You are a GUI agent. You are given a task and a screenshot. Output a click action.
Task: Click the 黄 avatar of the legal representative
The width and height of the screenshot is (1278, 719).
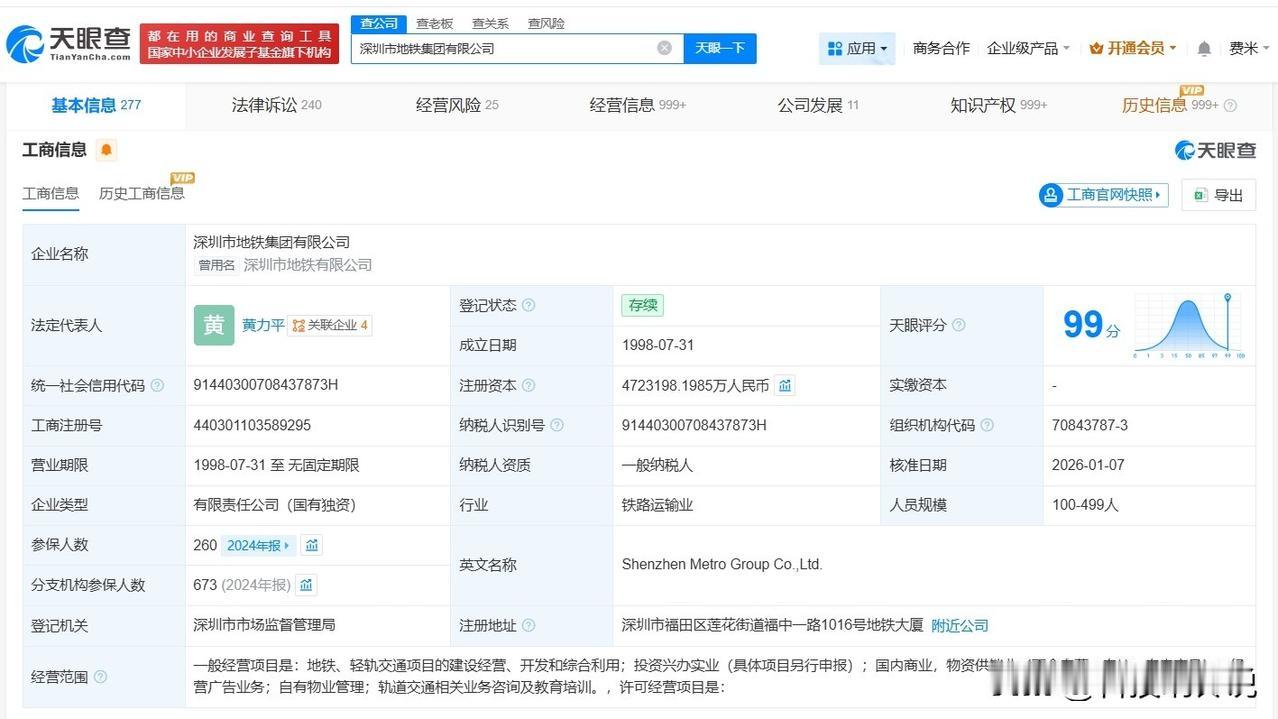click(214, 325)
